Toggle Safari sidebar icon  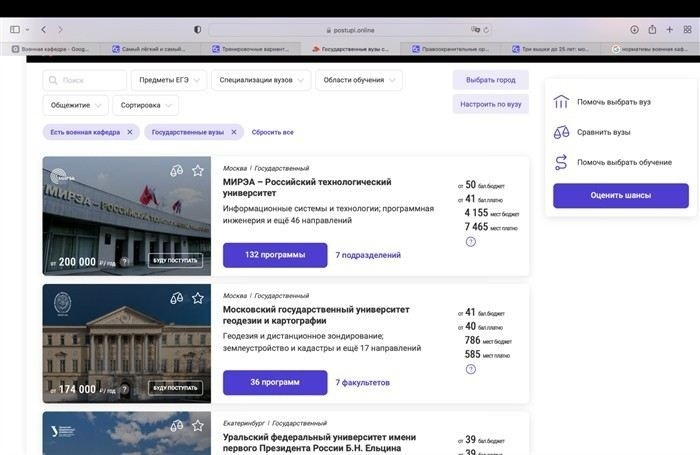(15, 29)
